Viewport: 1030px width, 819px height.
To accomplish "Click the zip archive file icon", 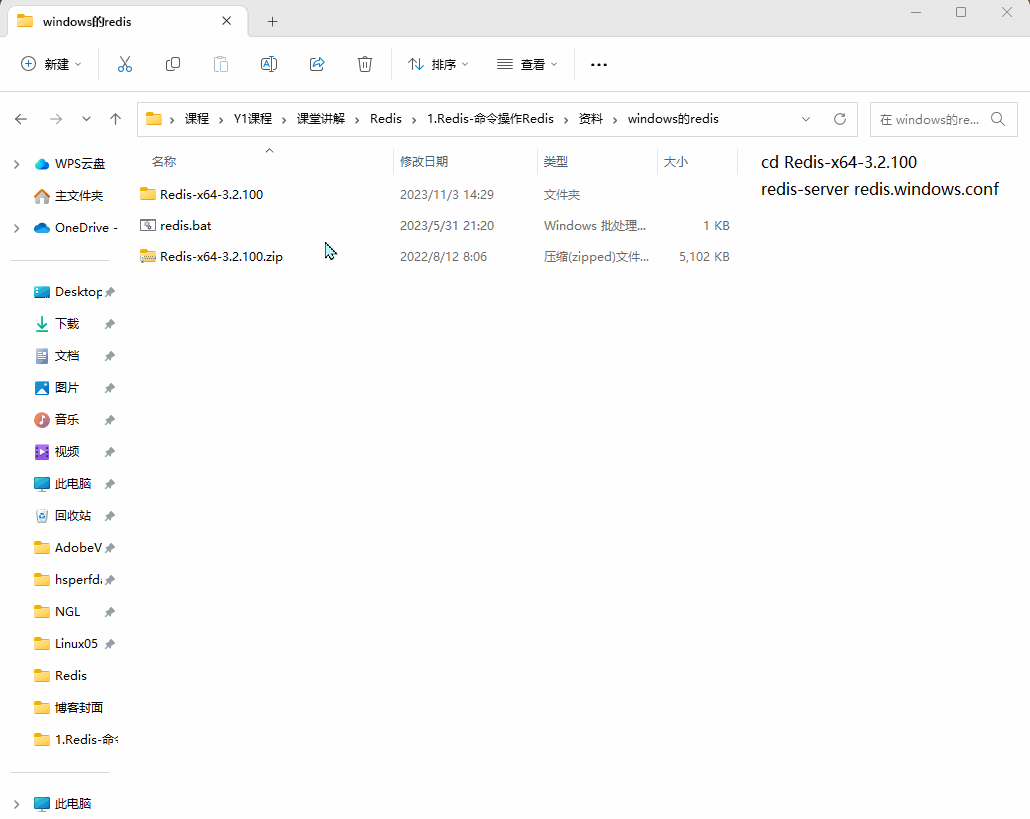I will (148, 256).
